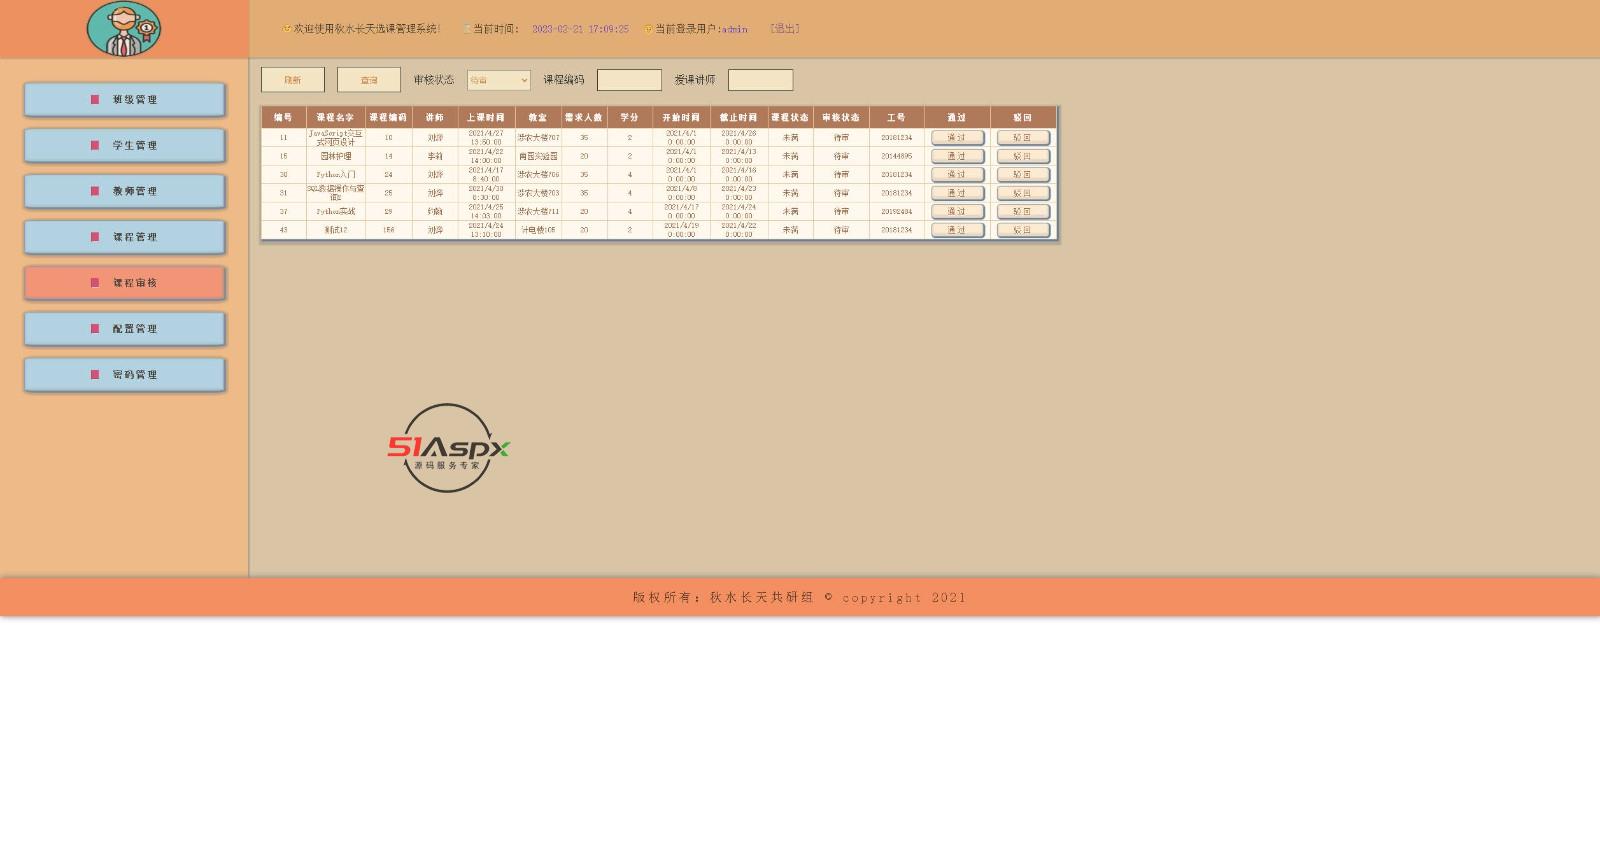This screenshot has width=1600, height=841.
Task: Select the 课程审核 menu item
Action: coord(124,283)
